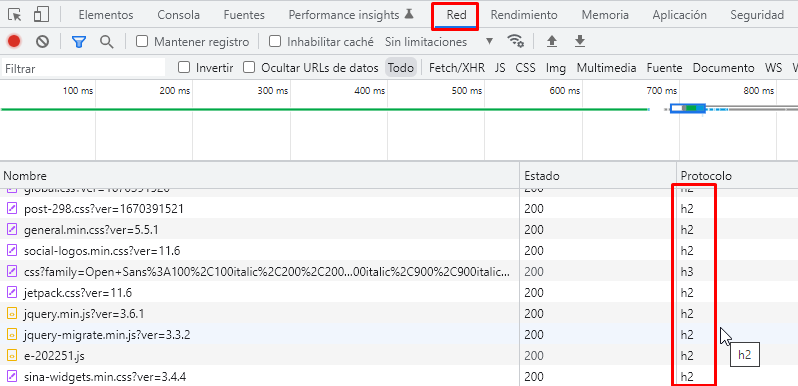Select the jetpack.css?ver=11.6 request

click(x=78, y=293)
